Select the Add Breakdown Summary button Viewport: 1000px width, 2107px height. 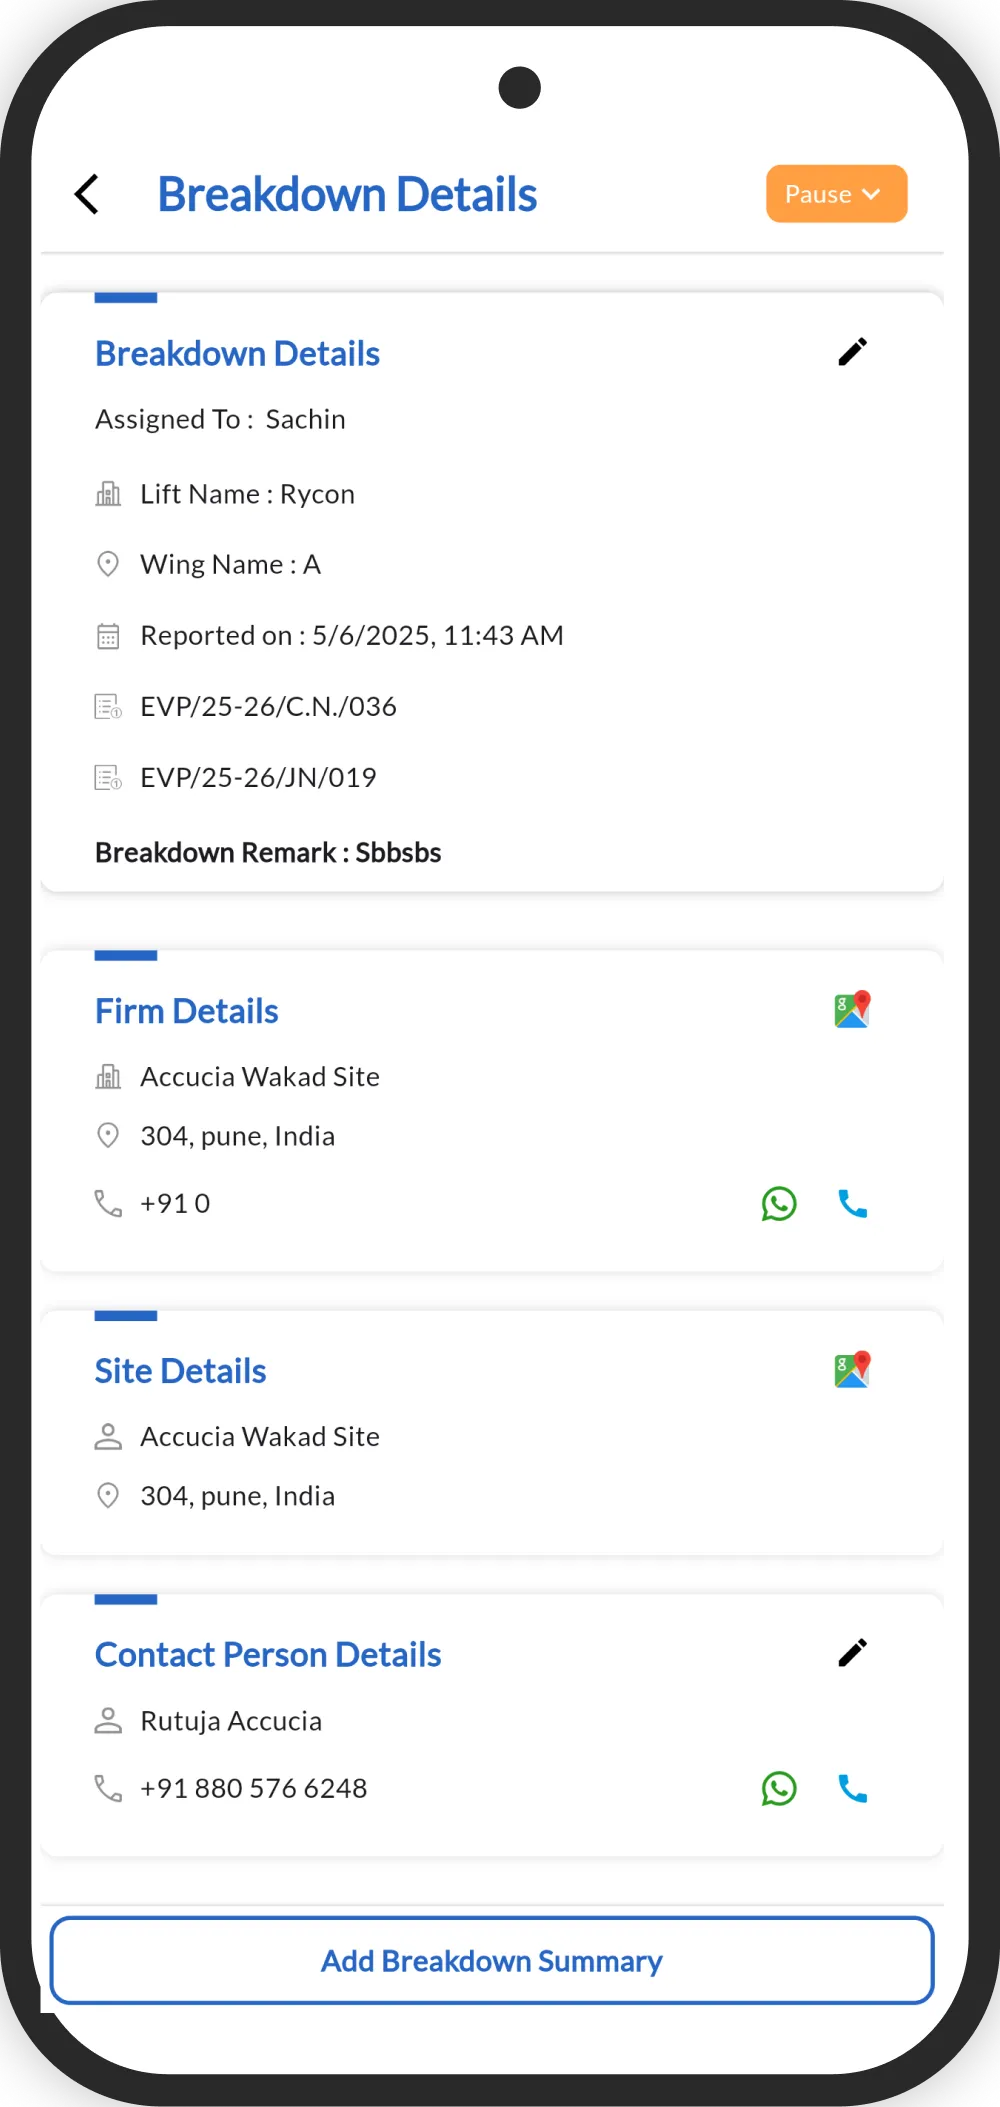coord(490,1961)
